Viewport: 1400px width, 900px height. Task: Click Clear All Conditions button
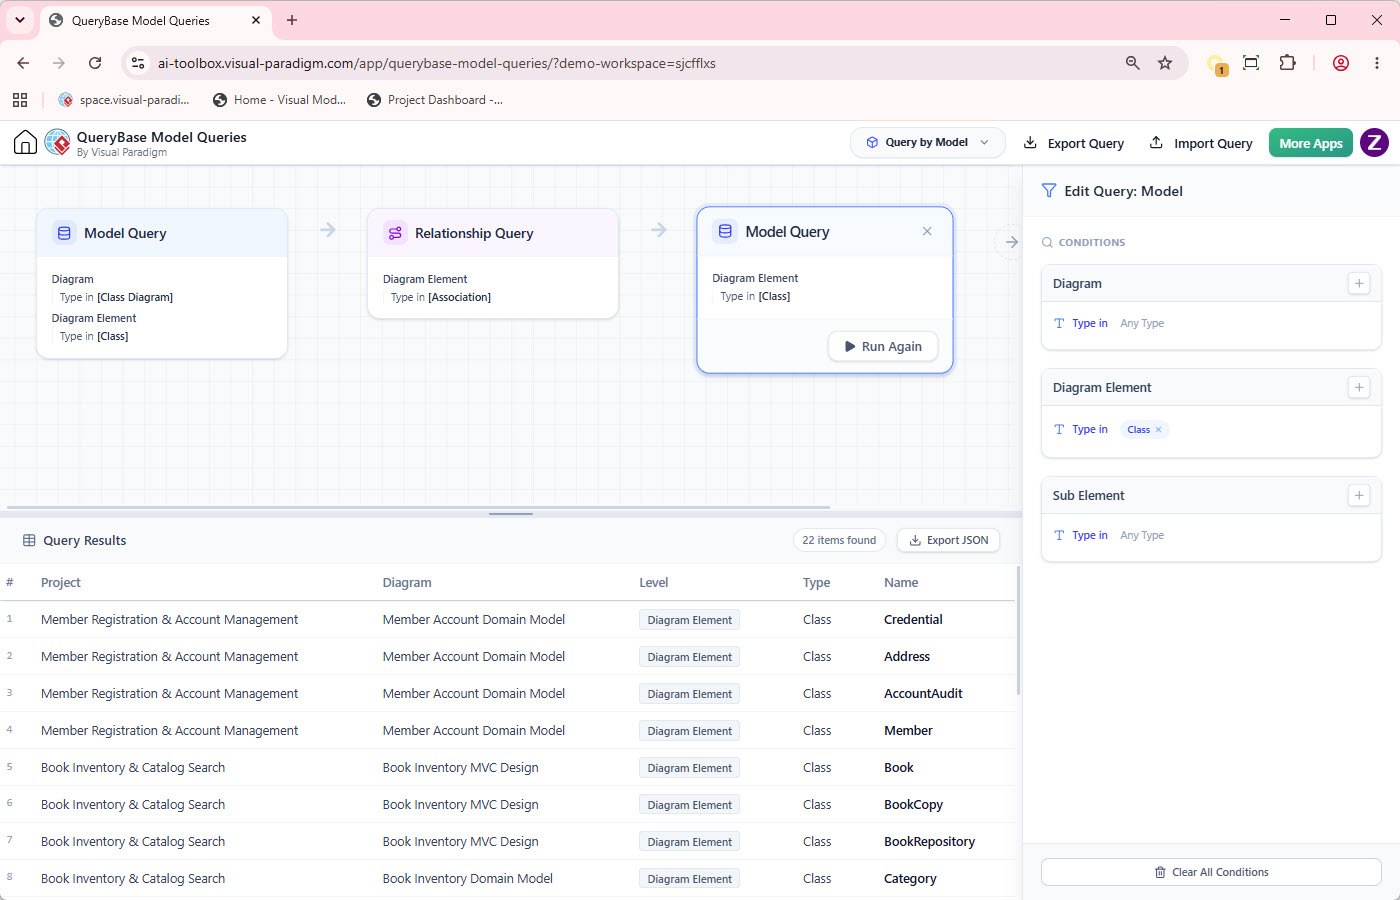tap(1211, 872)
